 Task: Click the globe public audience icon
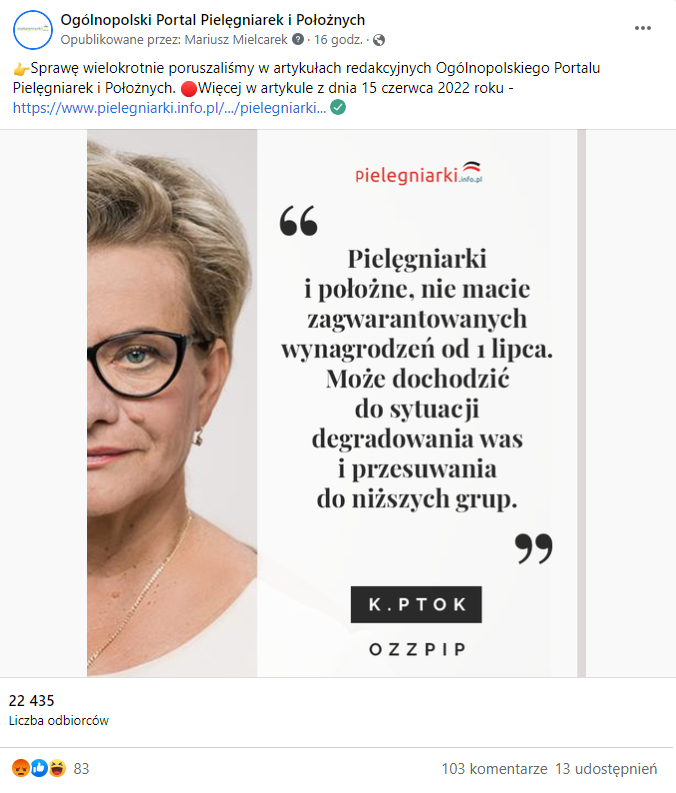(379, 40)
